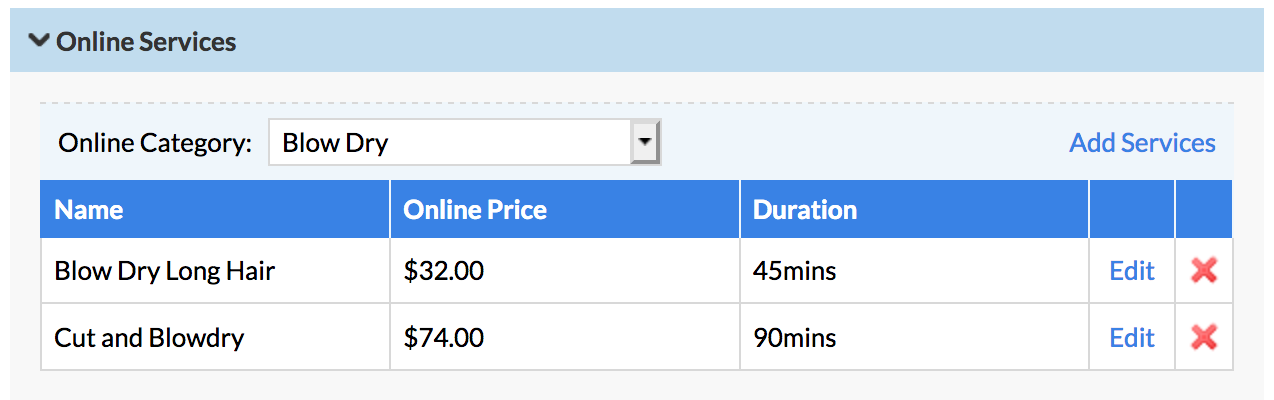Open the Online Category dropdown arrow
This screenshot has width=1274, height=400.
tap(646, 143)
